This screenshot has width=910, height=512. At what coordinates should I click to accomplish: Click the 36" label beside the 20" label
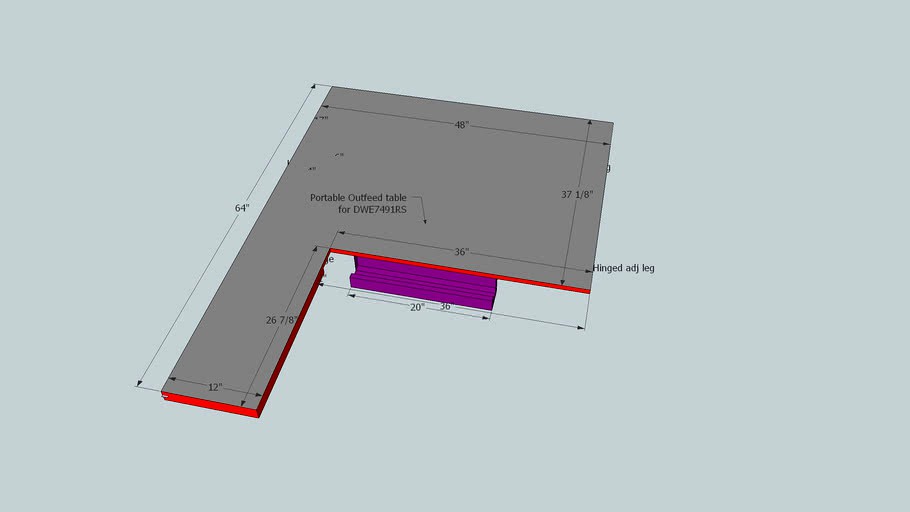pyautogui.click(x=445, y=306)
